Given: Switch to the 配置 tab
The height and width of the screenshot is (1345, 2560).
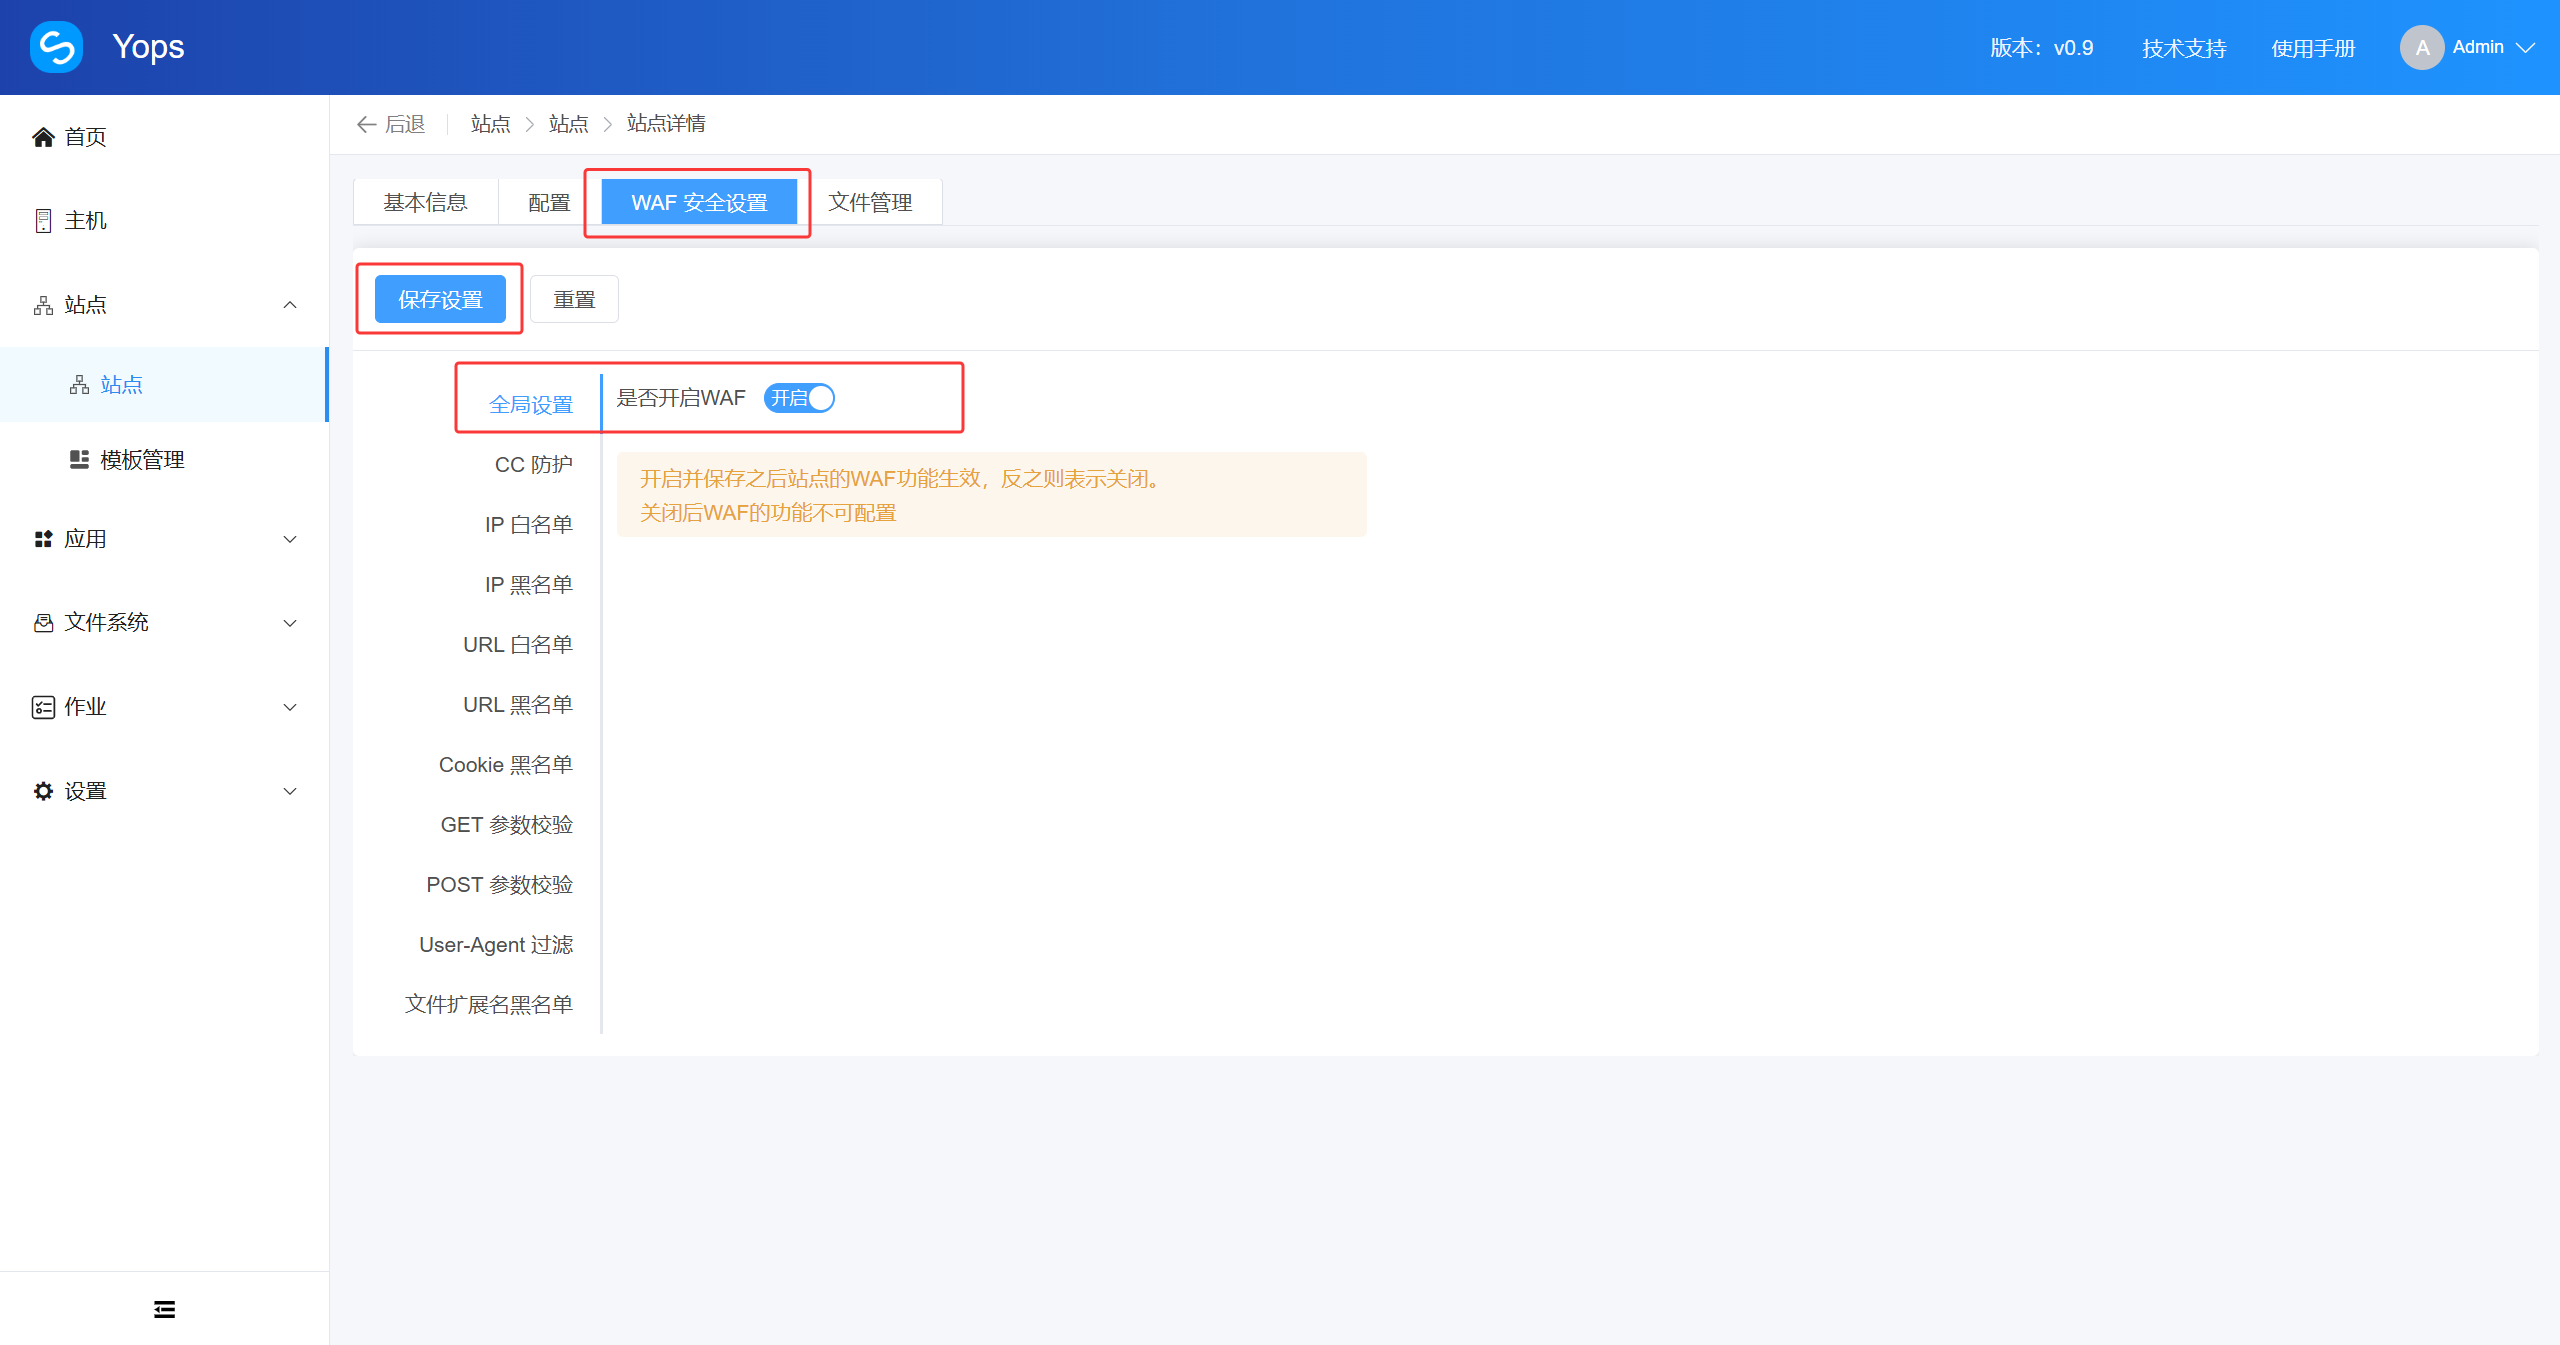Looking at the screenshot, I should [x=549, y=202].
